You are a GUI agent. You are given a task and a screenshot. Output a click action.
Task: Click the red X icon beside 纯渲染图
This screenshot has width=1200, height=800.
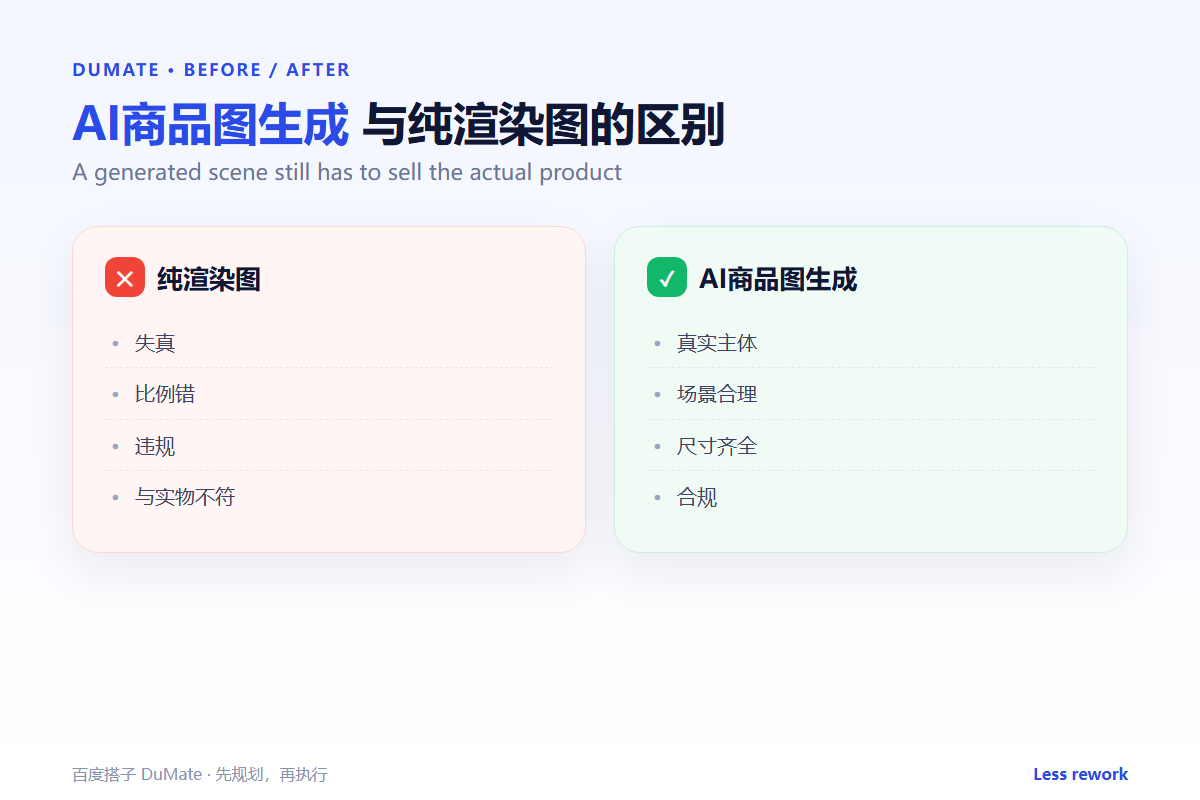pyautogui.click(x=125, y=278)
